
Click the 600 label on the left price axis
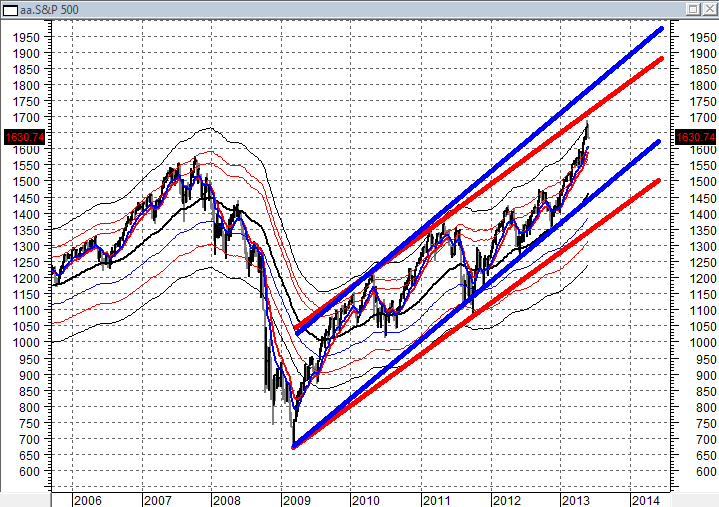[29, 471]
